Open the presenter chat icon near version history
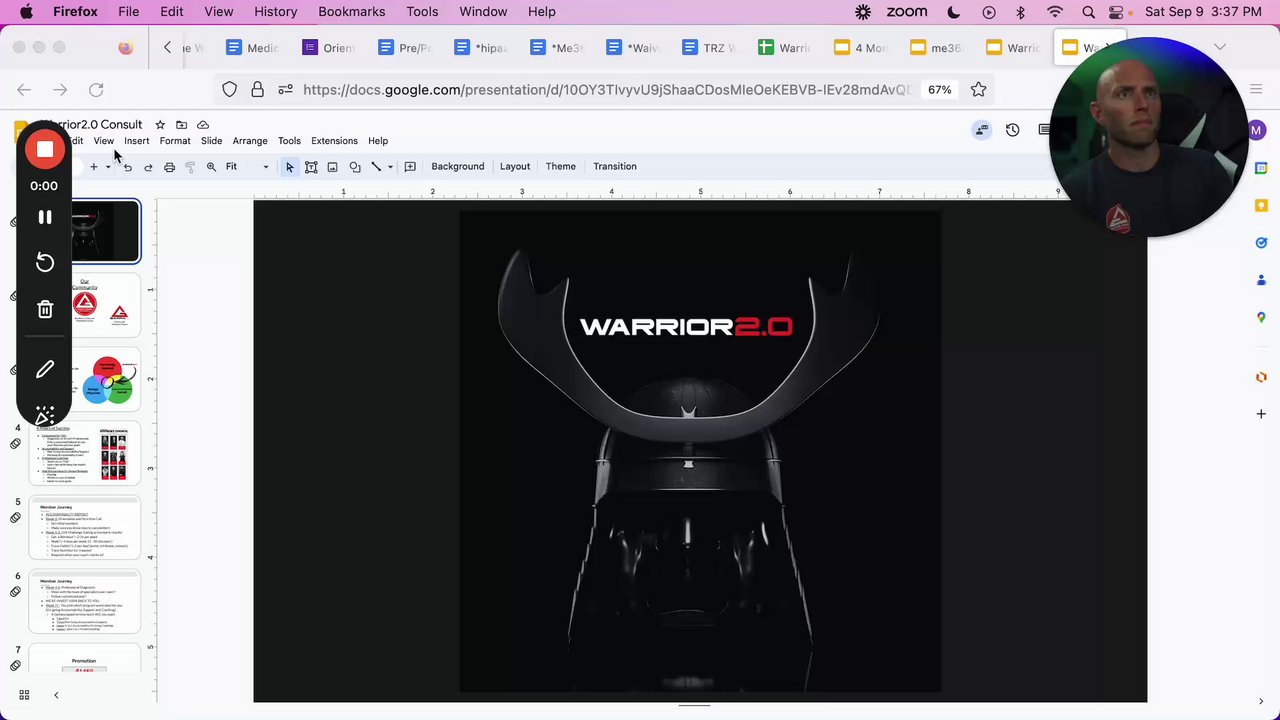 (x=982, y=130)
